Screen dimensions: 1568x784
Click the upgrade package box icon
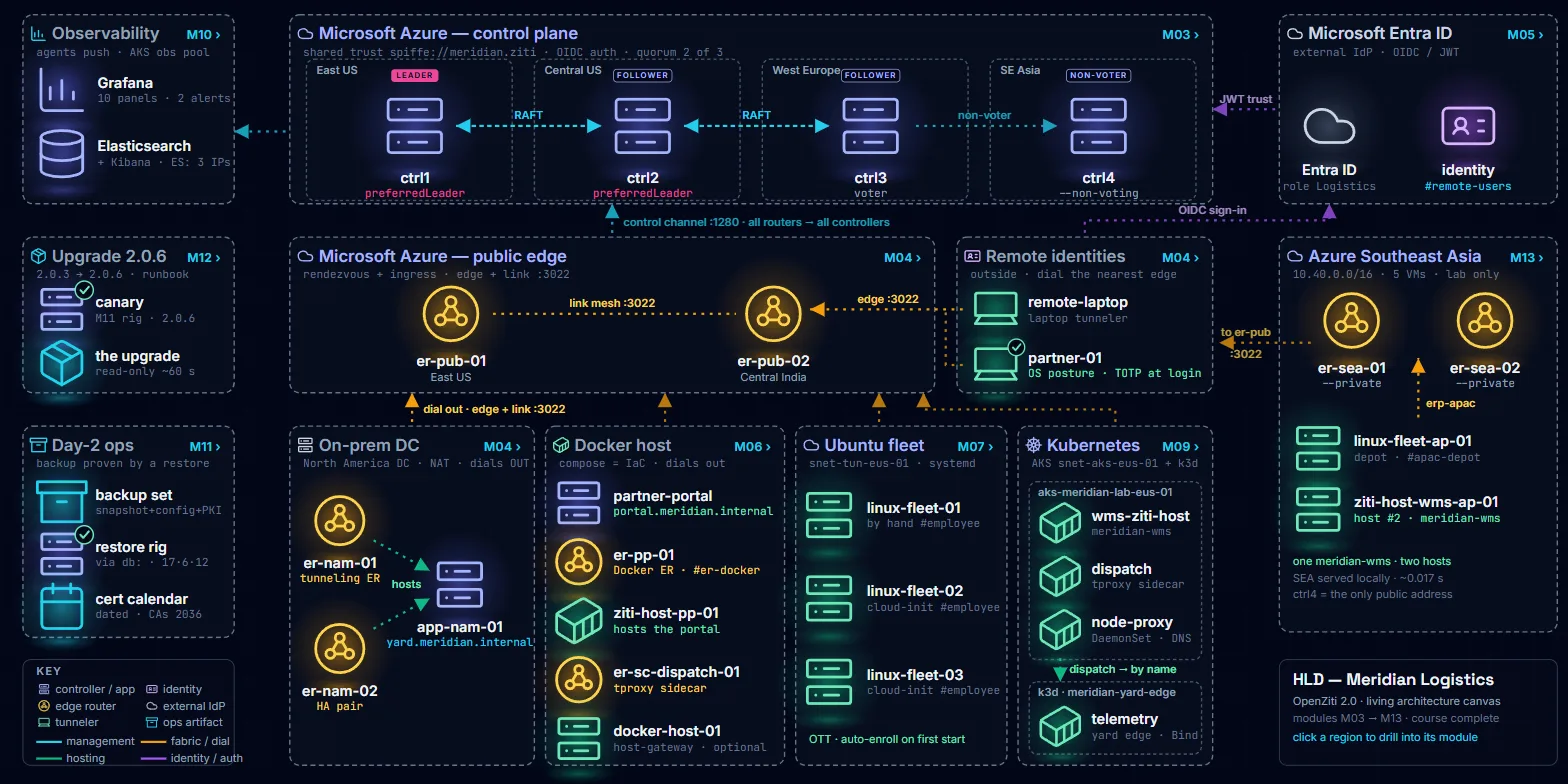point(61,364)
